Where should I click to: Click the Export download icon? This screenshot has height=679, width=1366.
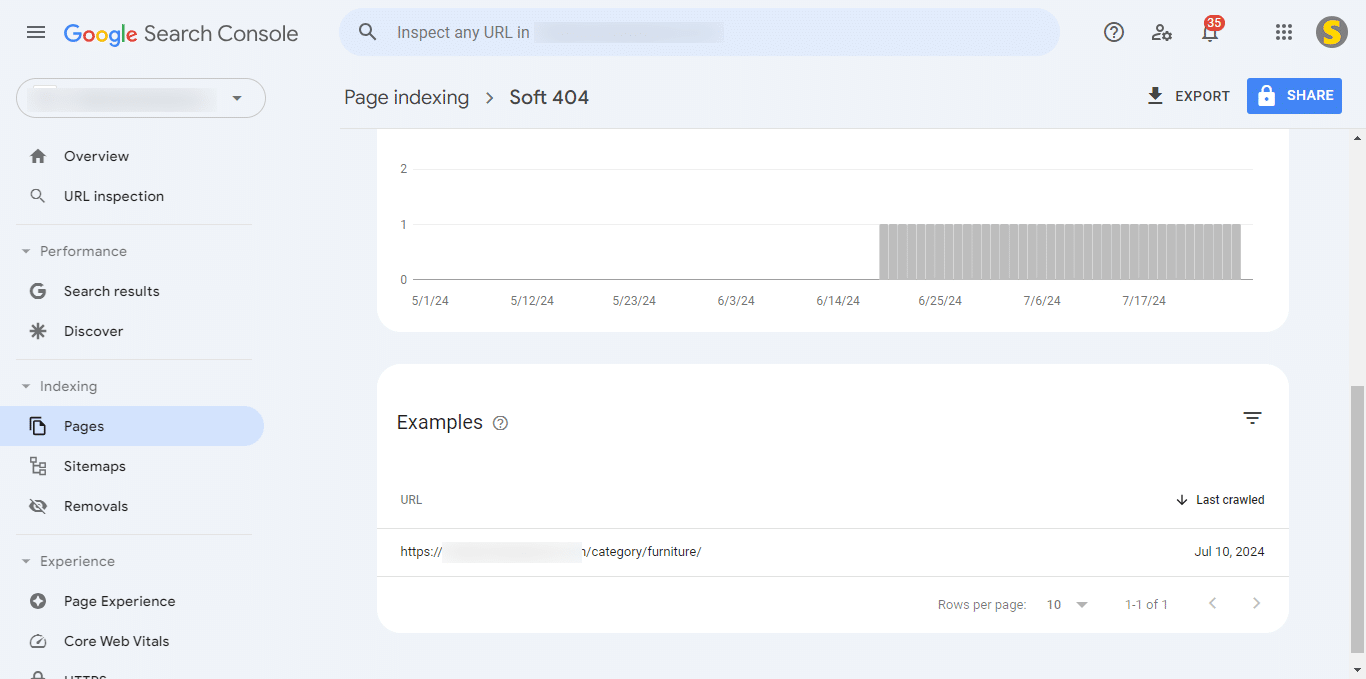tap(1155, 96)
